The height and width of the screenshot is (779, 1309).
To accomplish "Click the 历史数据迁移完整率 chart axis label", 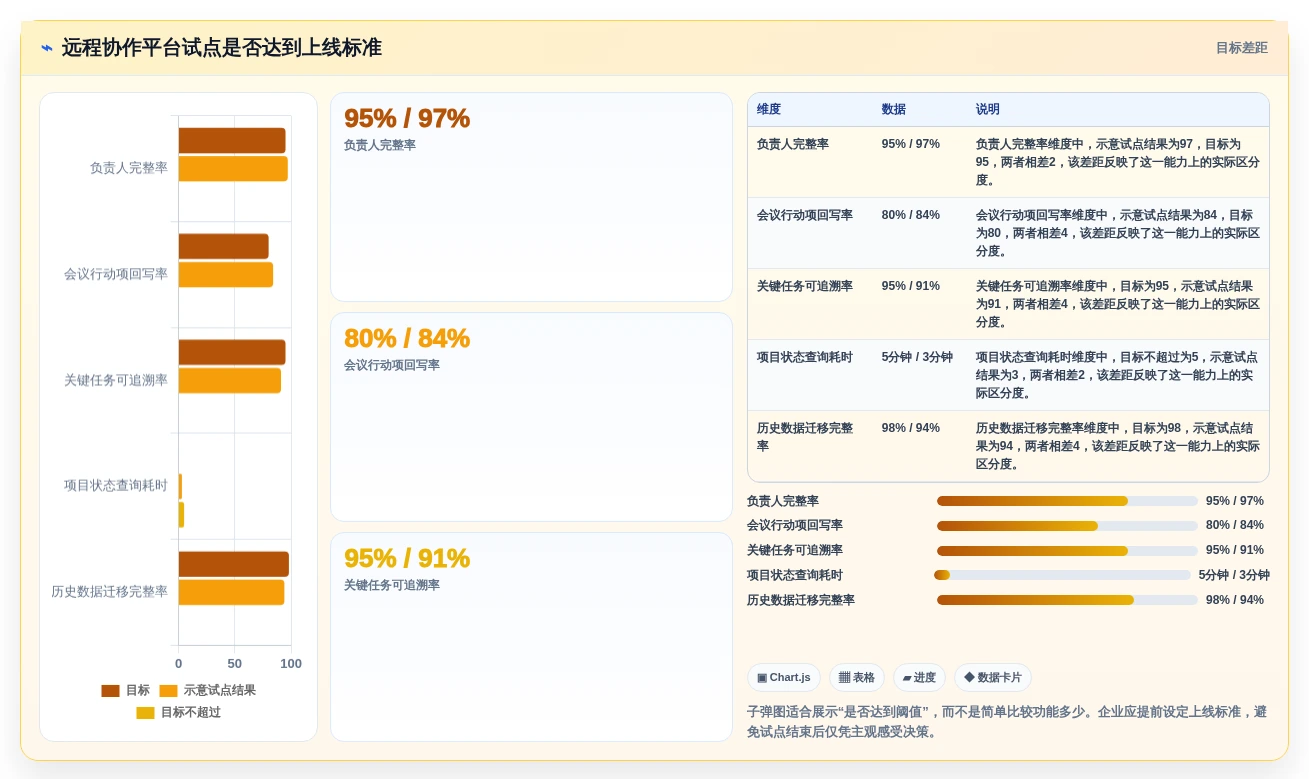I will pos(110,592).
